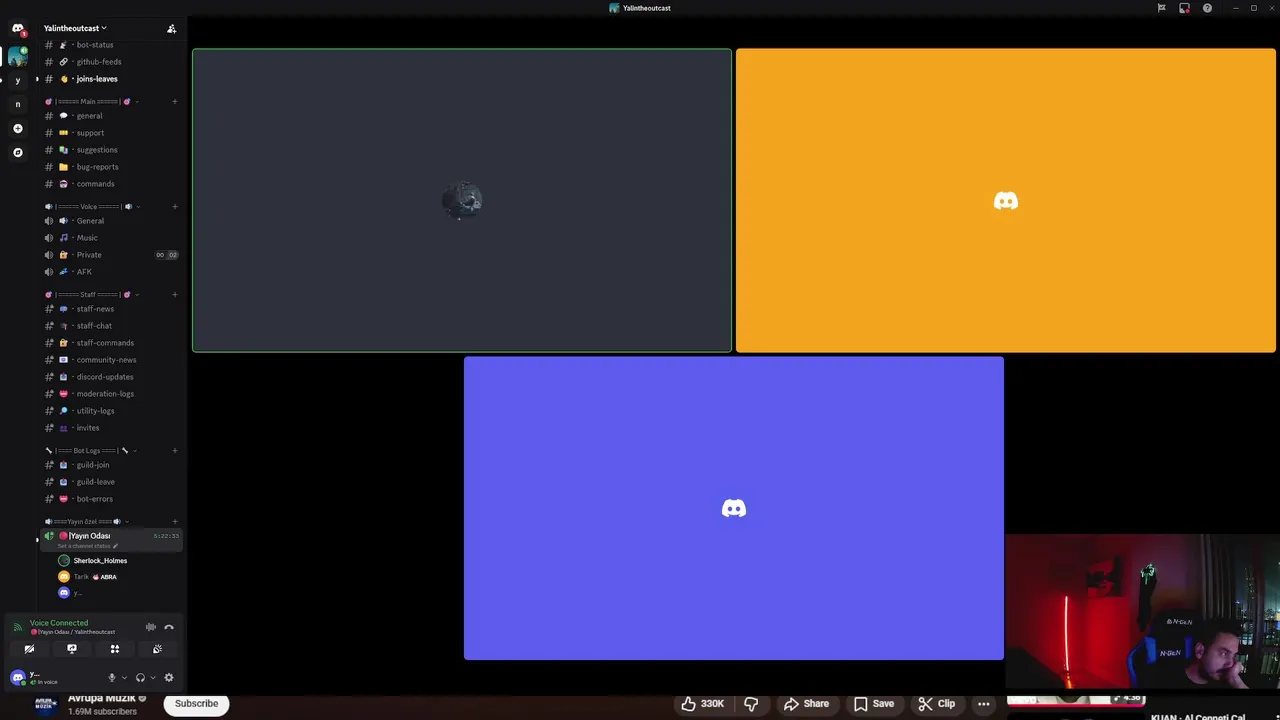Screen dimensions: 1280x720
Task: Open headphone output options dropdown arrow
Action: pos(152,678)
